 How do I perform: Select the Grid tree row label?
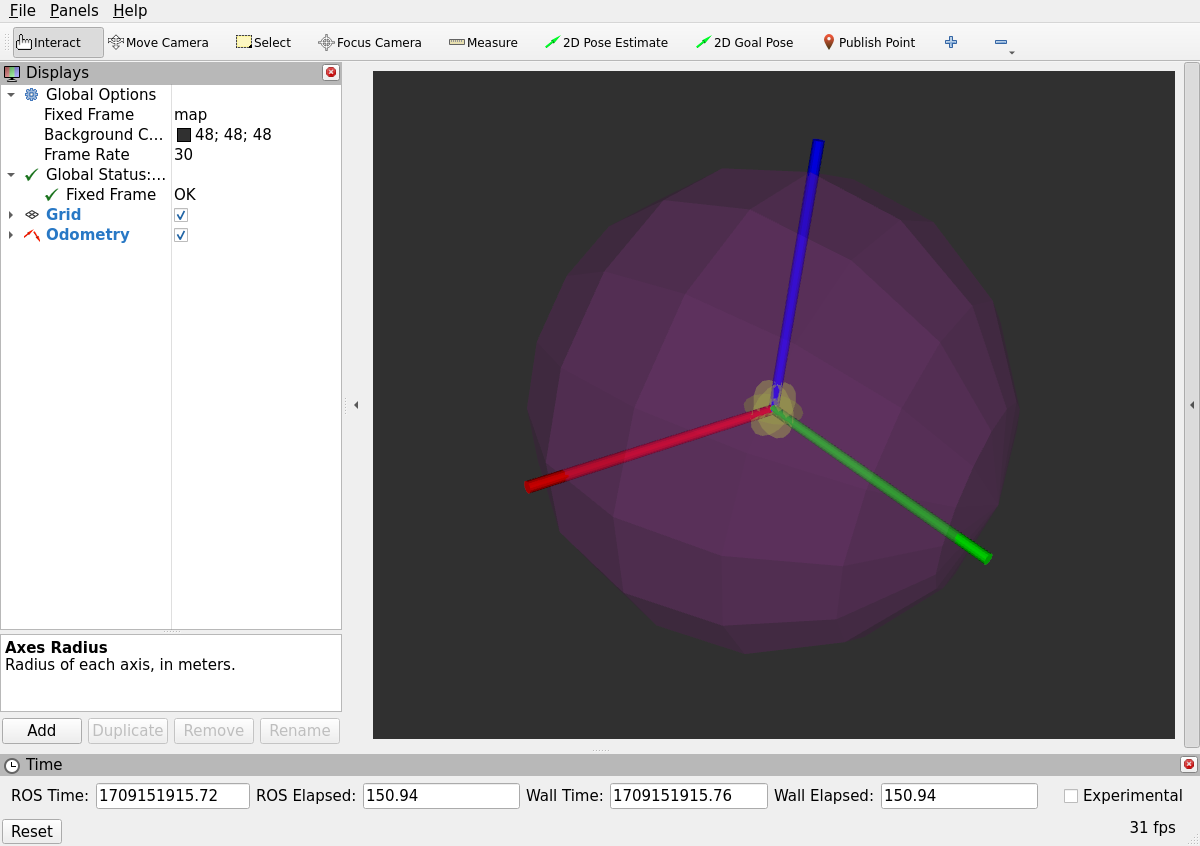coord(63,214)
